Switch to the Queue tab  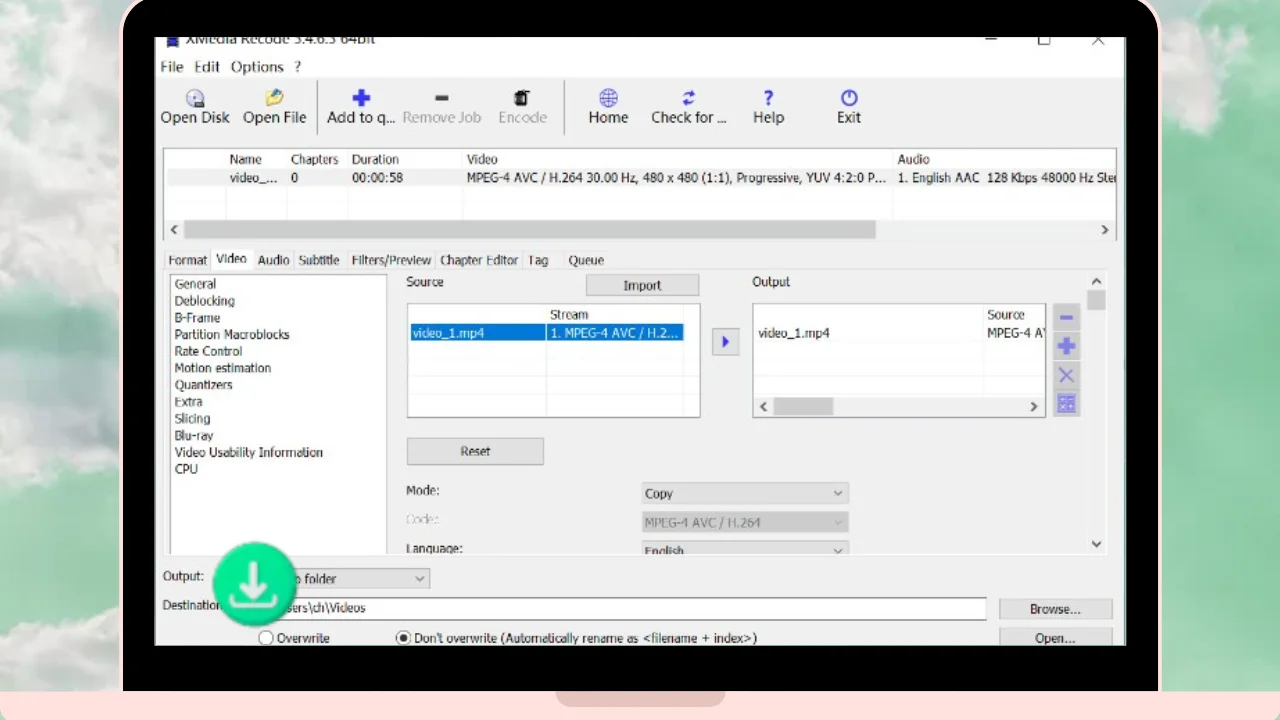pos(586,260)
